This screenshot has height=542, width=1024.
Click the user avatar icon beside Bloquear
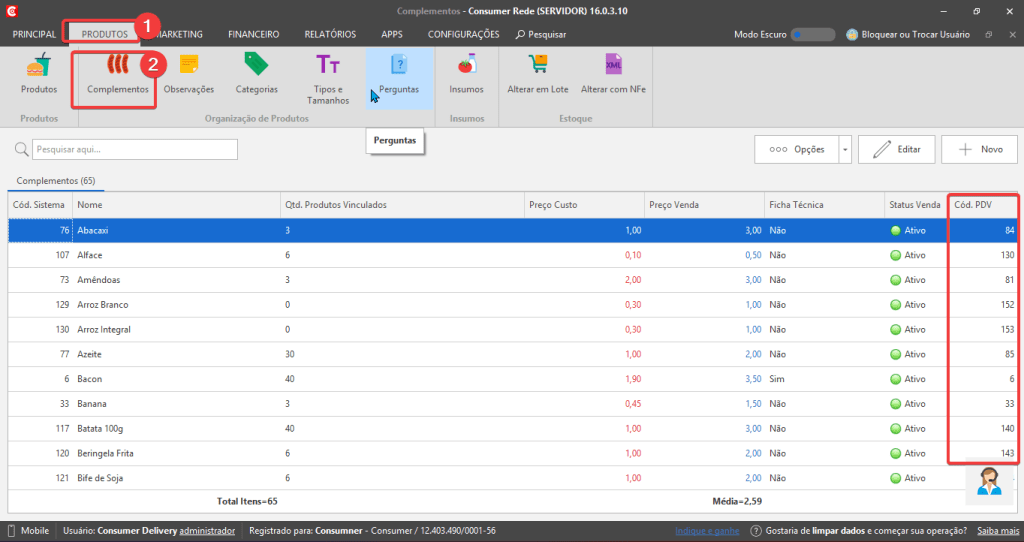pyautogui.click(x=852, y=35)
